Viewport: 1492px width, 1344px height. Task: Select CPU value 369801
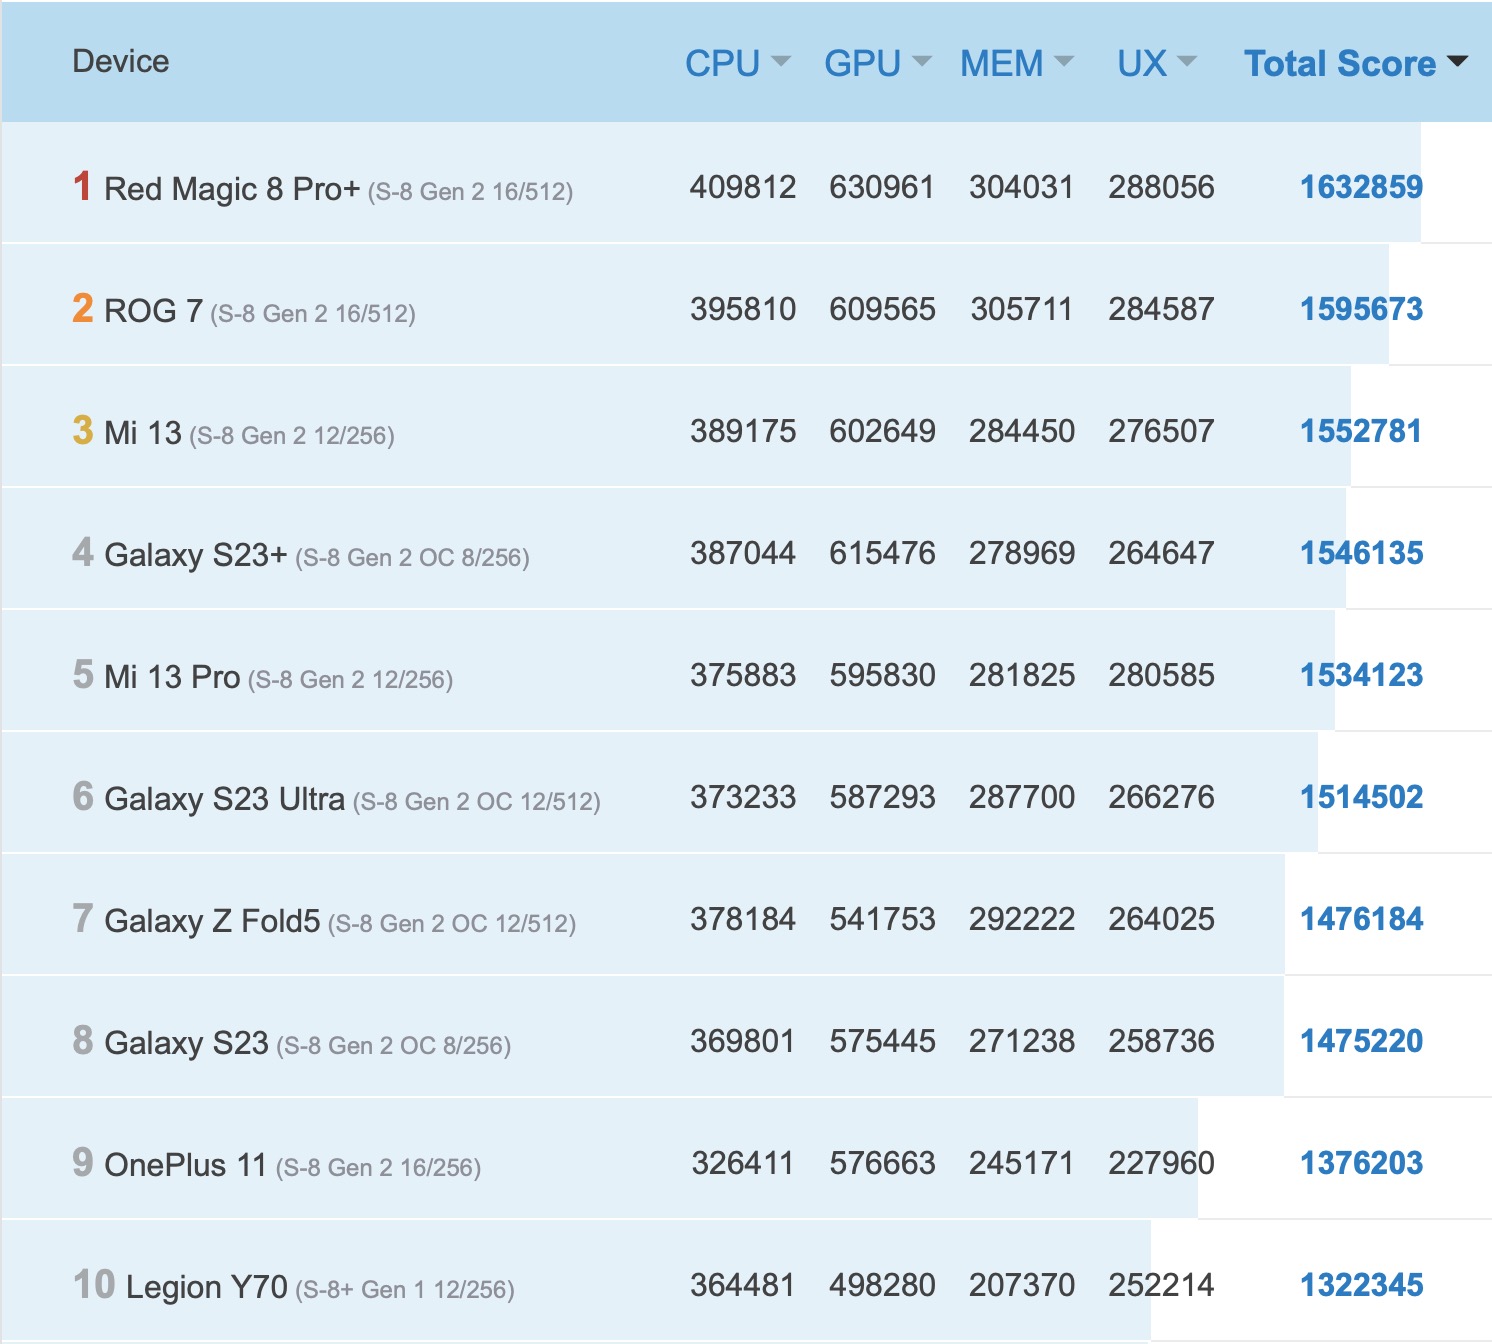point(743,1041)
